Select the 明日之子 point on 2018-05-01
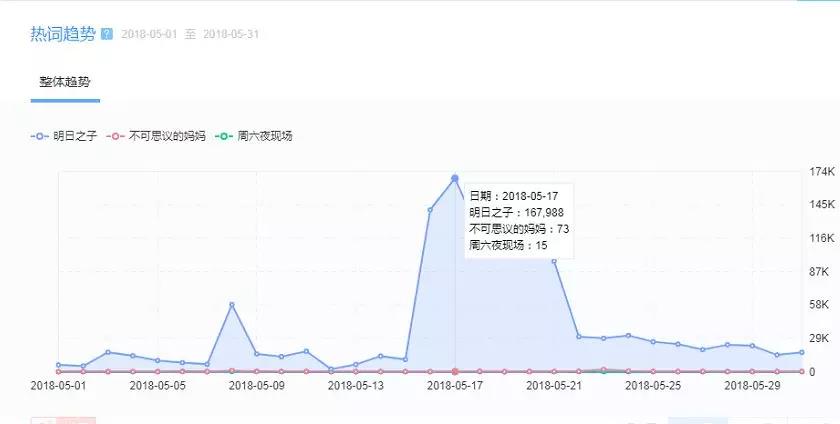Viewport: 840px width, 424px height. coord(58,365)
